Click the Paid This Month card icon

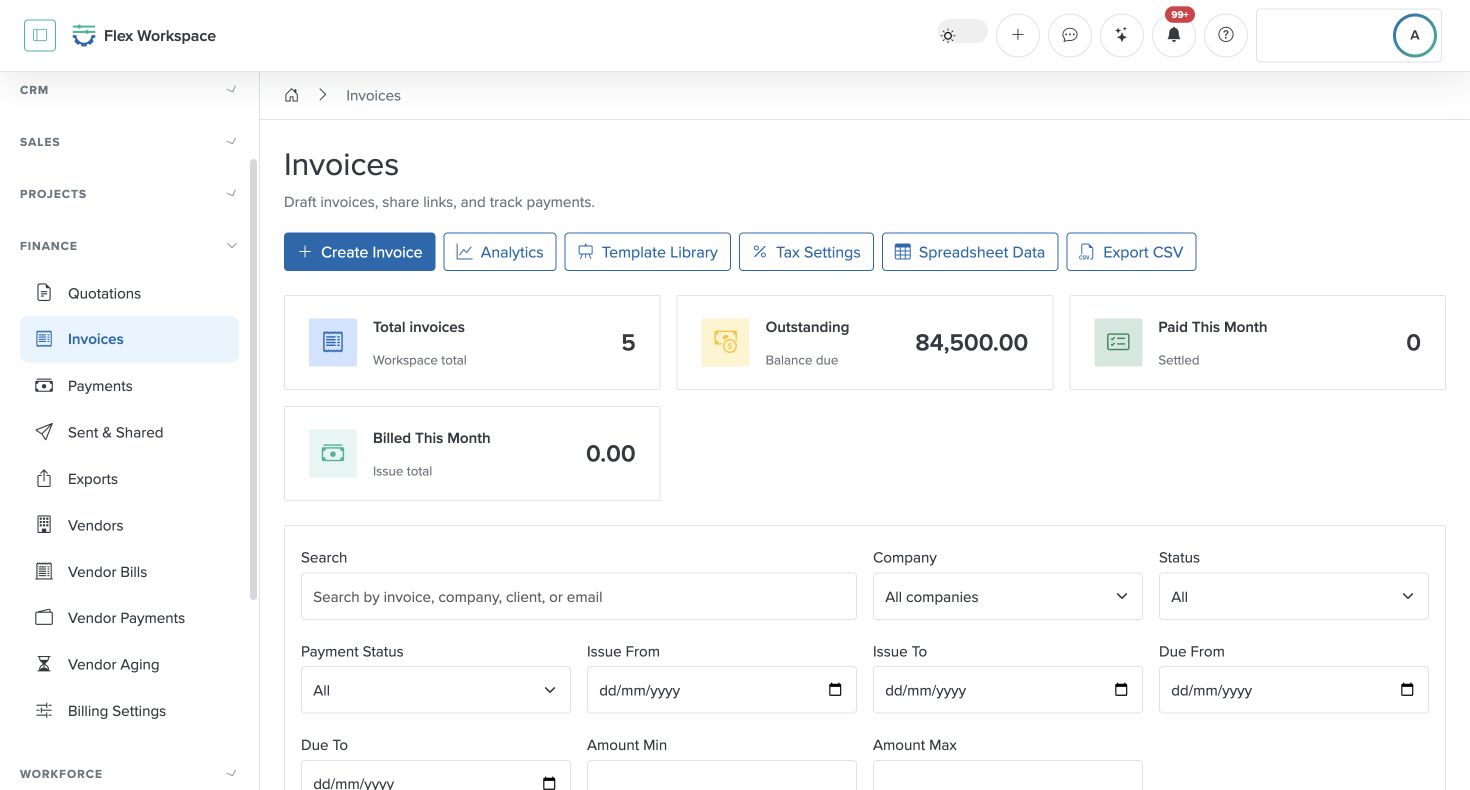tap(1118, 343)
